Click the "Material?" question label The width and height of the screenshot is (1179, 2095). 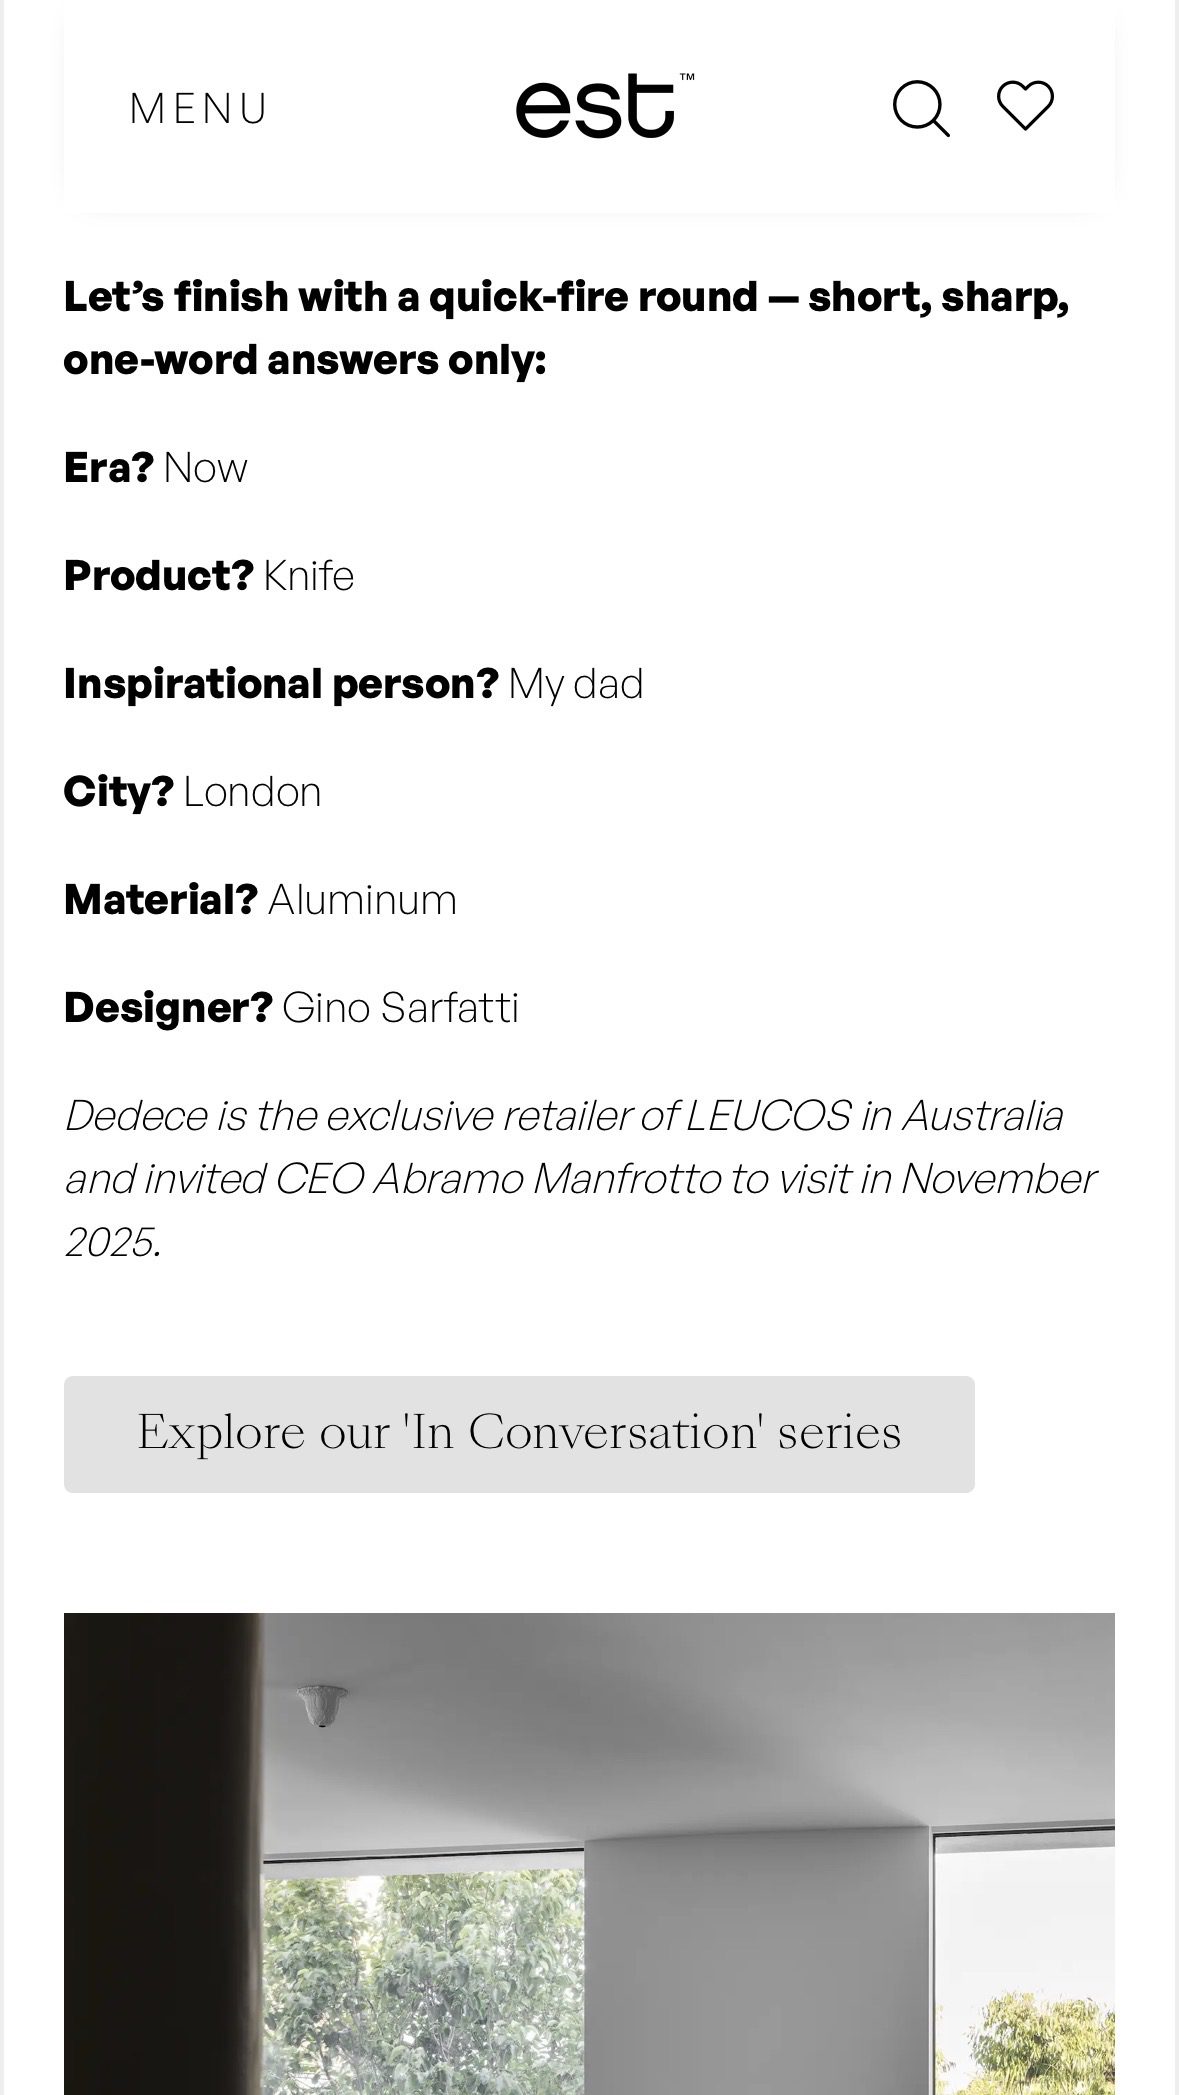161,900
